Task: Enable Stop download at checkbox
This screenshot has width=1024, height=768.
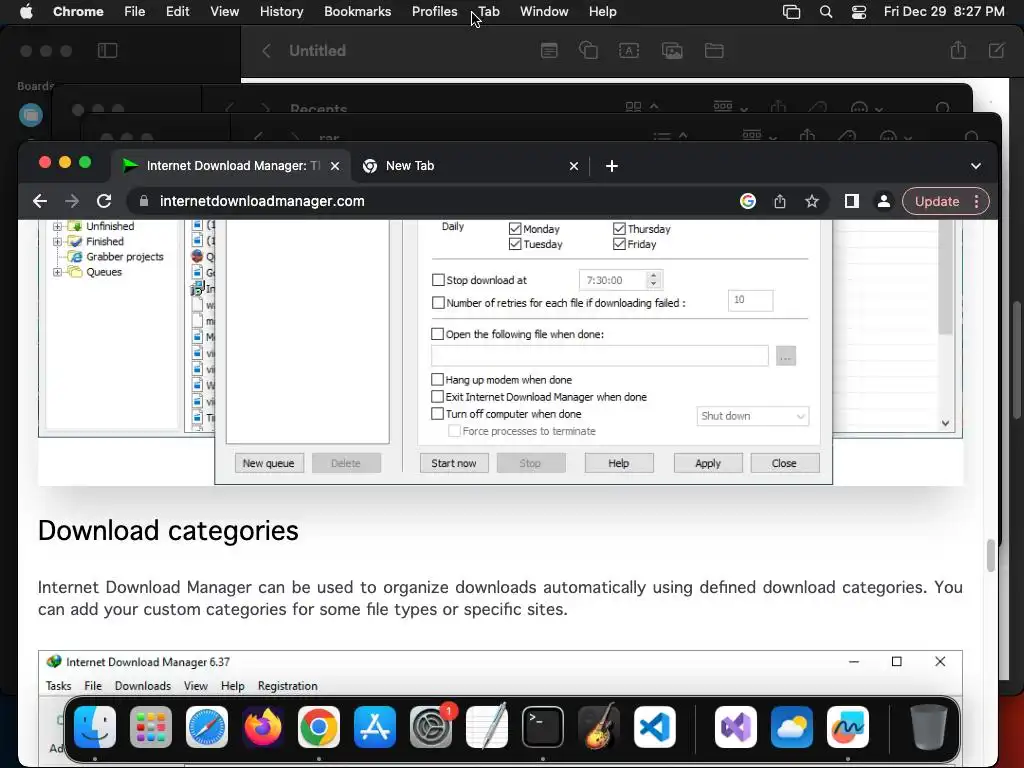Action: coord(438,280)
